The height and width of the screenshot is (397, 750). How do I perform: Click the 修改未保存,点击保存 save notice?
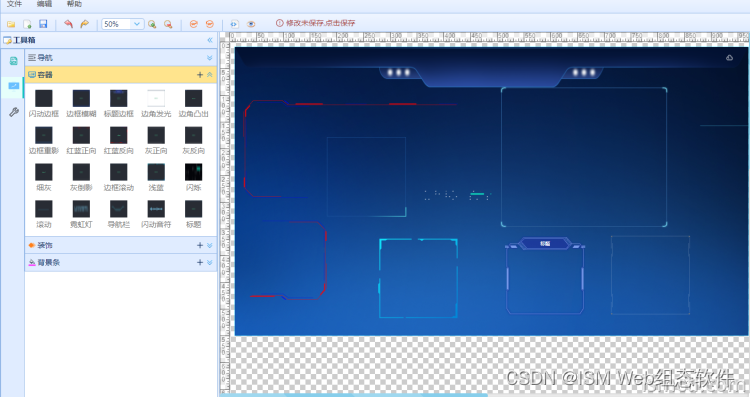click(x=316, y=23)
